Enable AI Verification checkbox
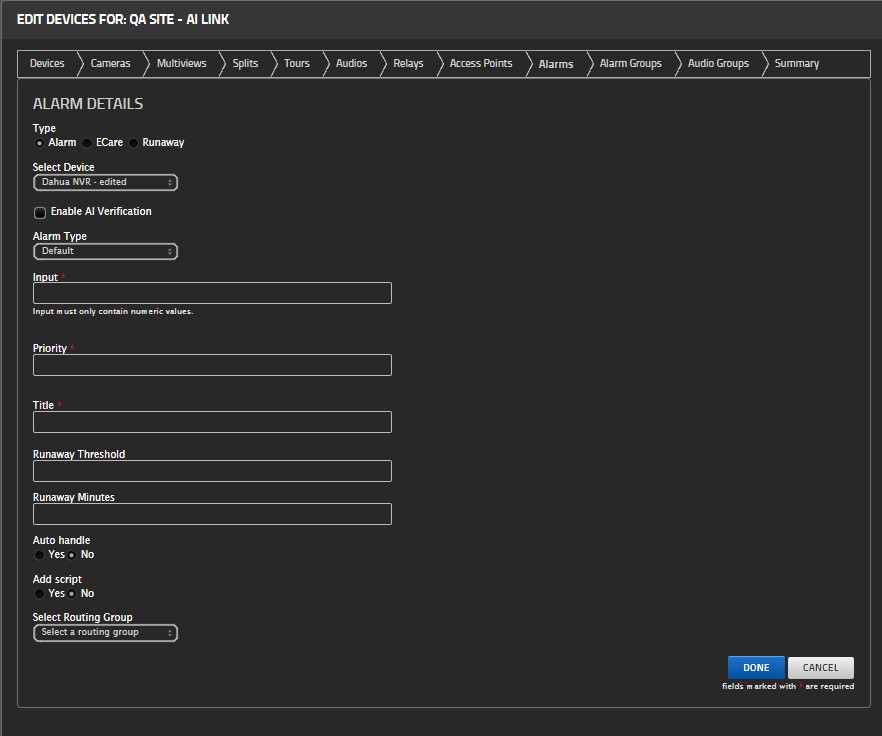The height and width of the screenshot is (736, 882). [x=40, y=212]
